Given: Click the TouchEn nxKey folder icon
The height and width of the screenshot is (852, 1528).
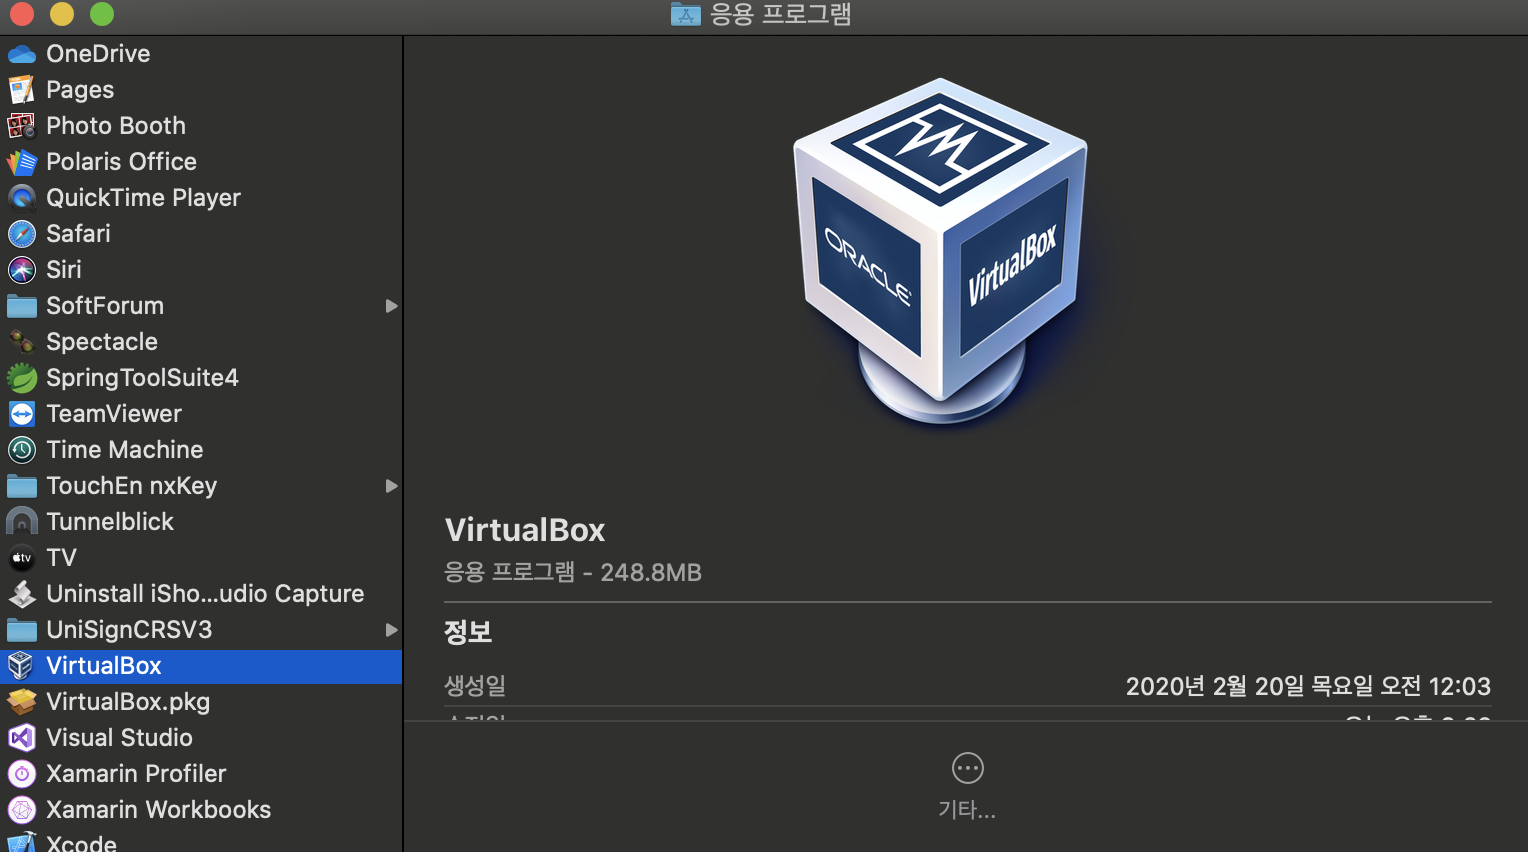Looking at the screenshot, I should pyautogui.click(x=22, y=486).
